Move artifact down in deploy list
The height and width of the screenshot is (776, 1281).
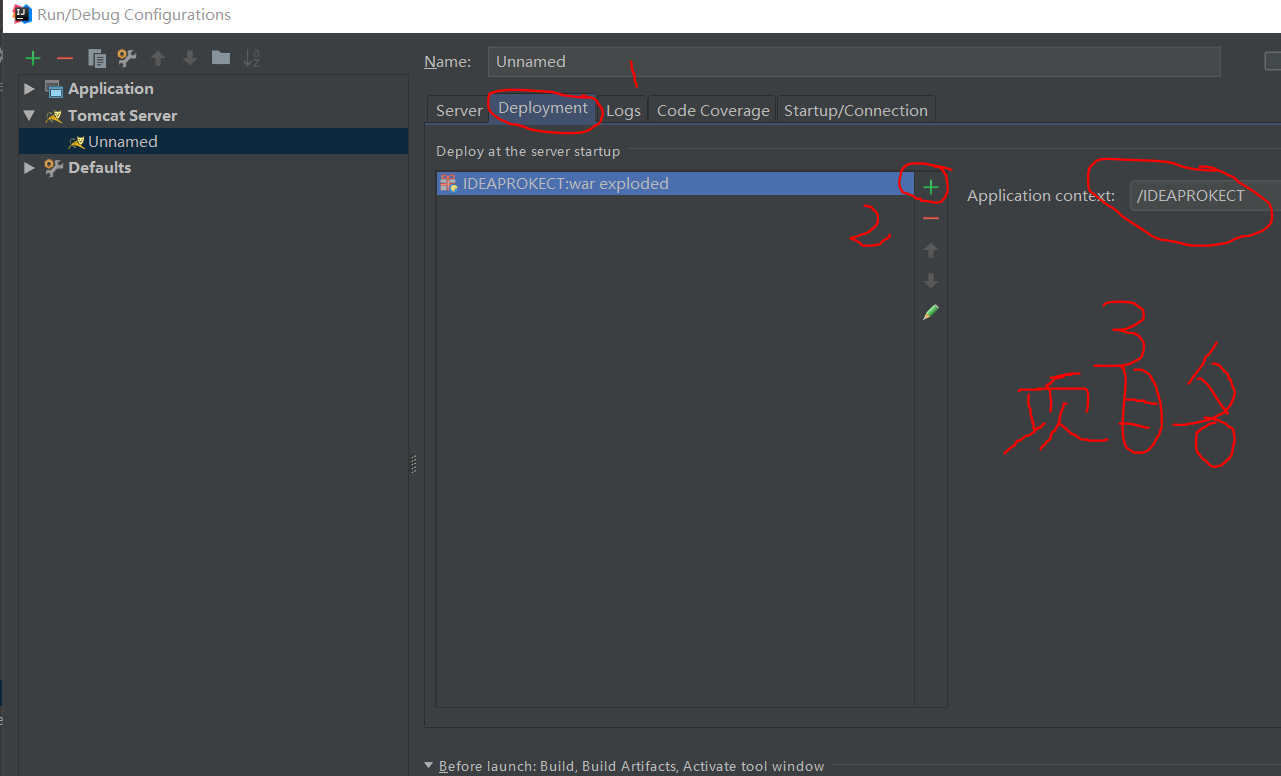point(931,281)
